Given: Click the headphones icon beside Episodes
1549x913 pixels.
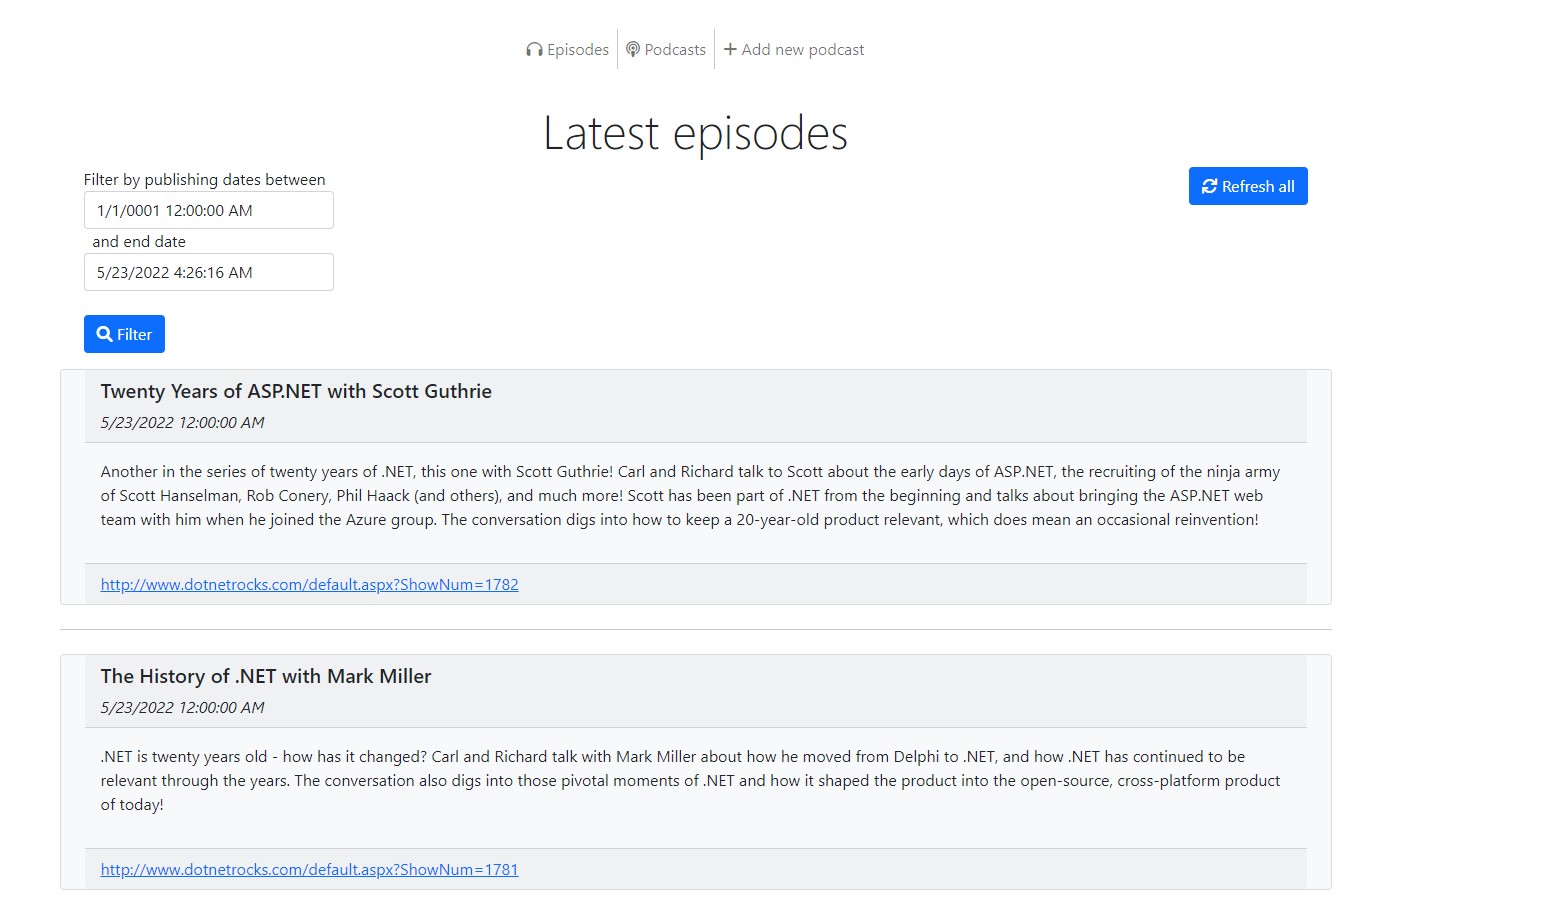Looking at the screenshot, I should click(x=534, y=50).
